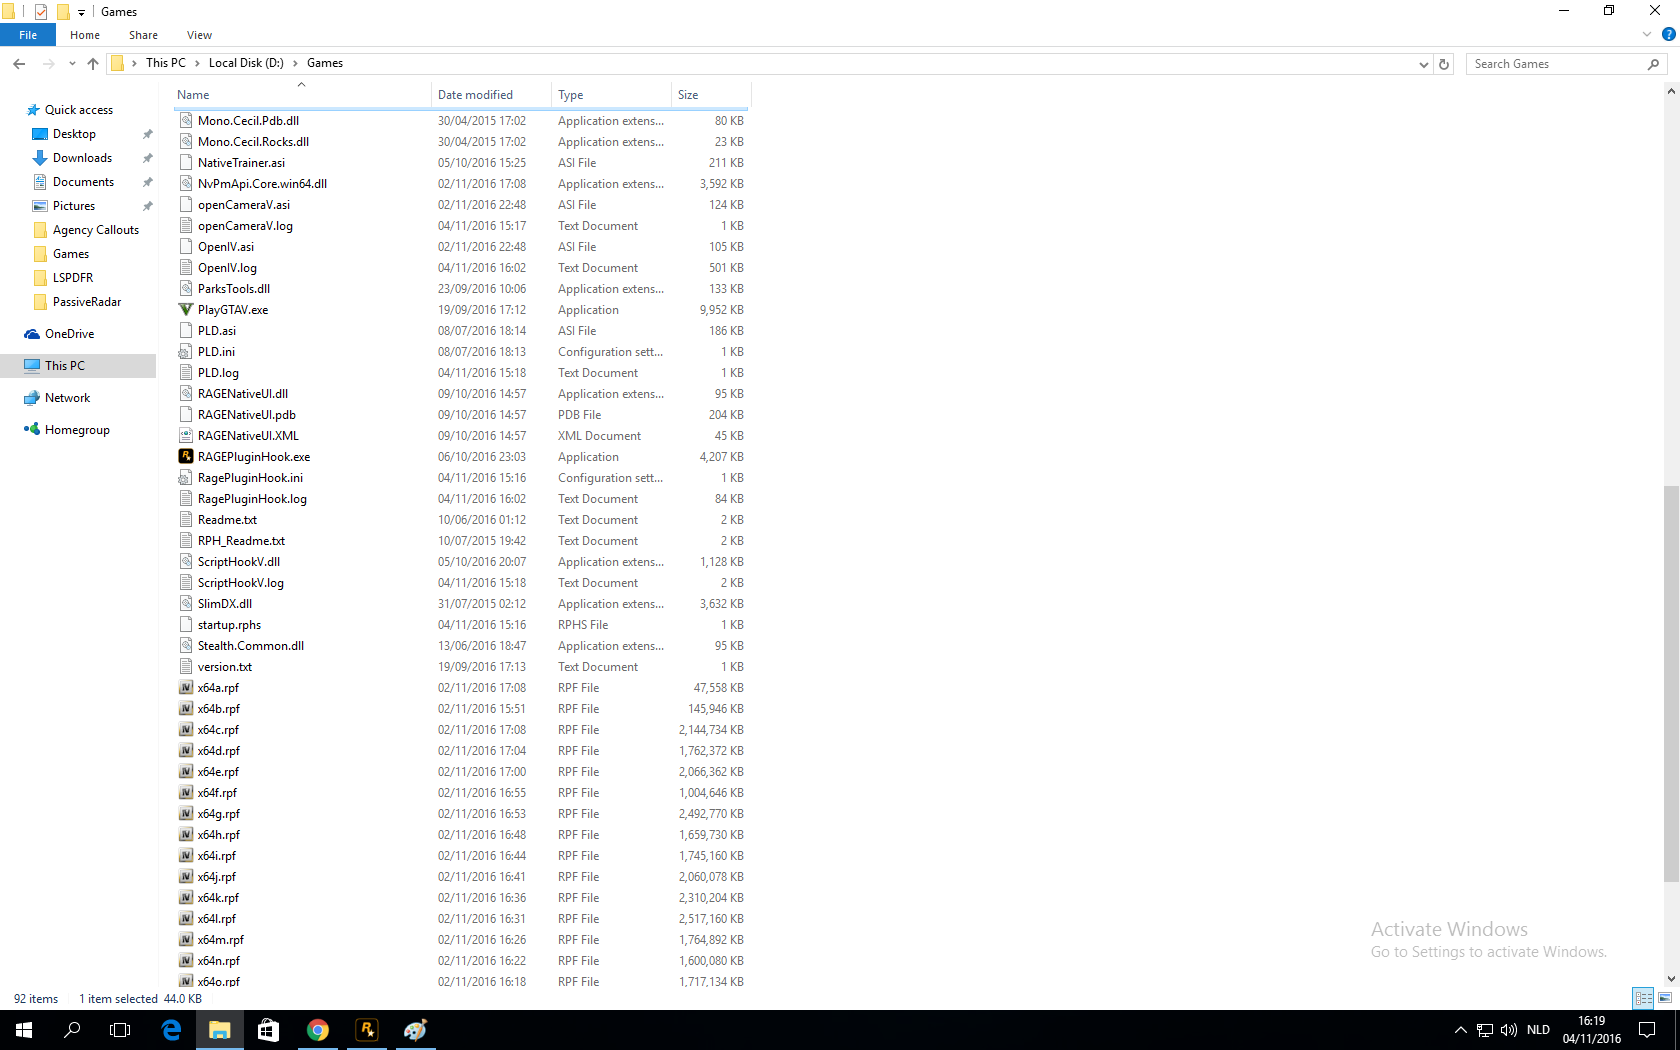1680x1050 pixels.
Task: Click the Quick access star icon
Action: point(33,110)
